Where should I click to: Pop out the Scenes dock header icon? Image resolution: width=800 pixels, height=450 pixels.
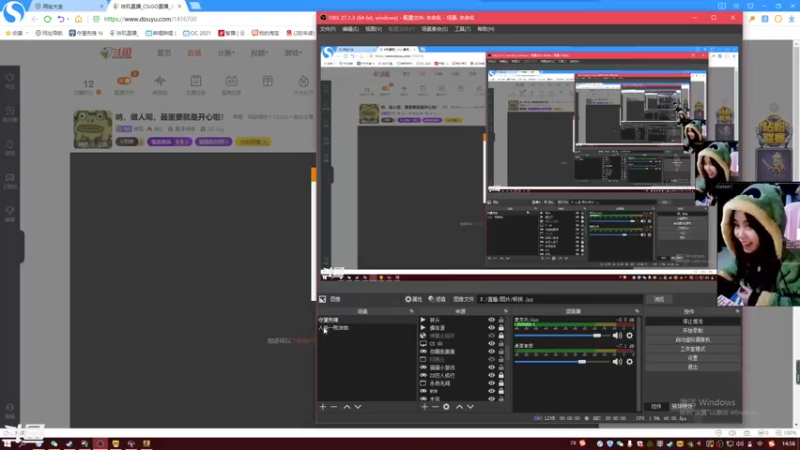(x=411, y=311)
